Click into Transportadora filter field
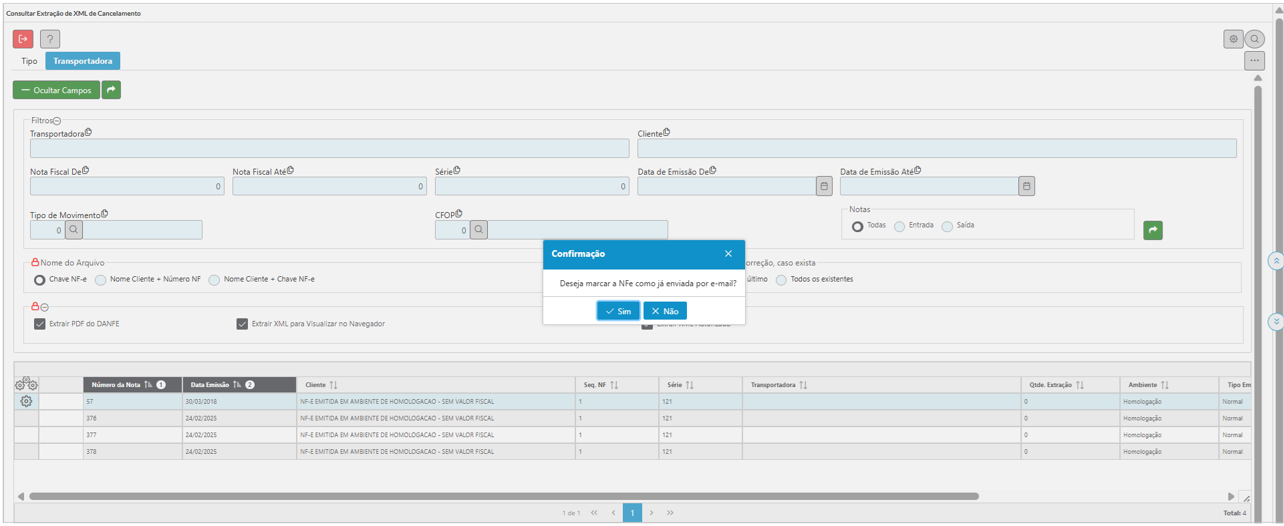Screen dimensions: 1284x526 tap(330, 149)
